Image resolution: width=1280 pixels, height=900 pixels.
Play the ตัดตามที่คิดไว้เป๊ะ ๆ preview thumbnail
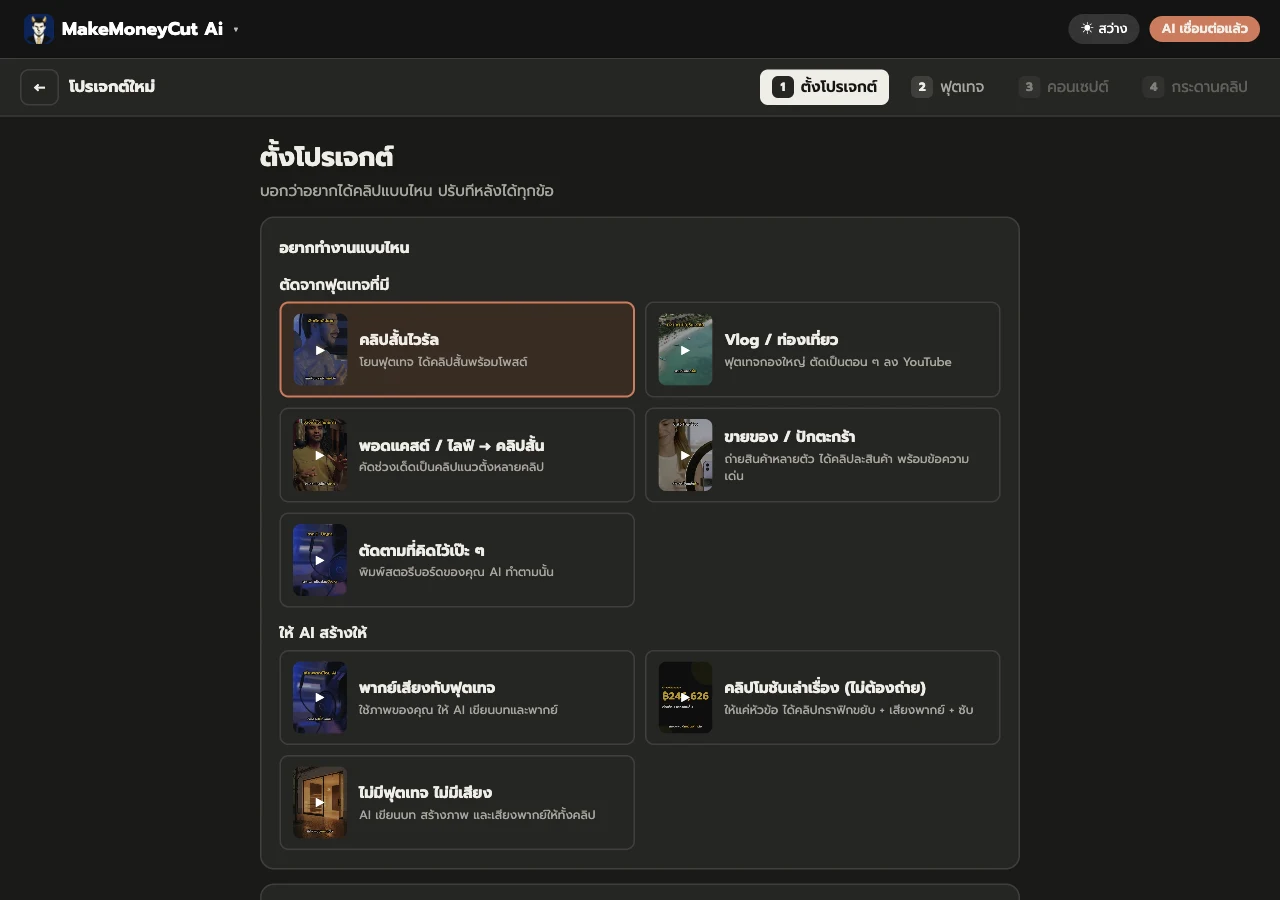click(x=320, y=560)
